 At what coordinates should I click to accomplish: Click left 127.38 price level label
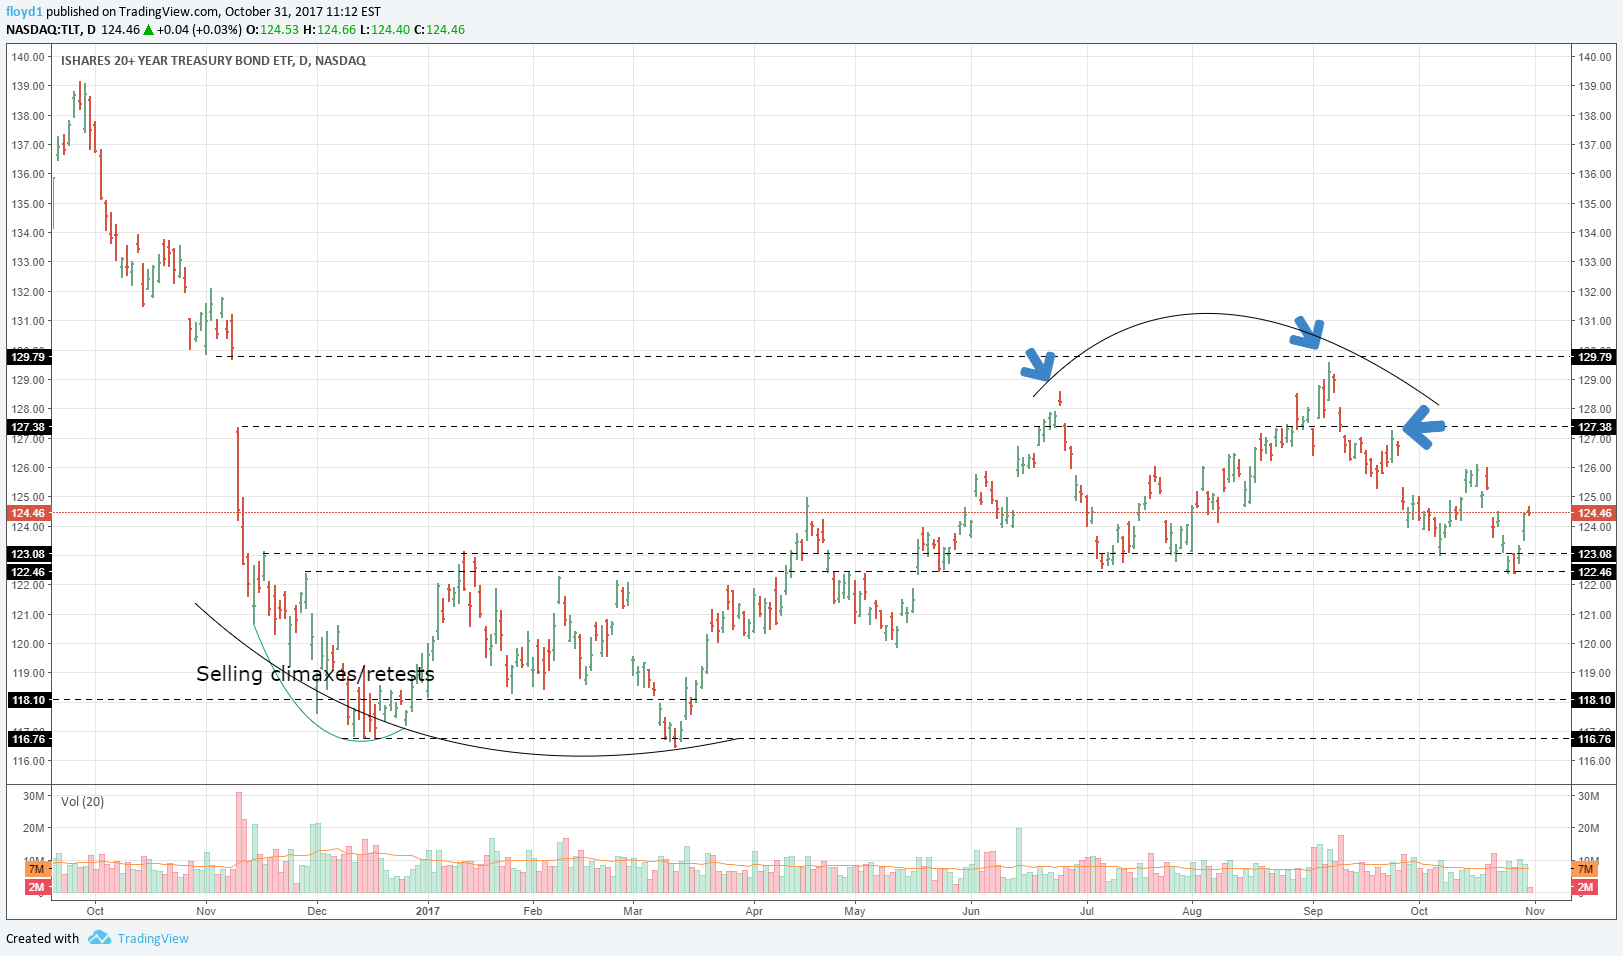pyautogui.click(x=28, y=427)
